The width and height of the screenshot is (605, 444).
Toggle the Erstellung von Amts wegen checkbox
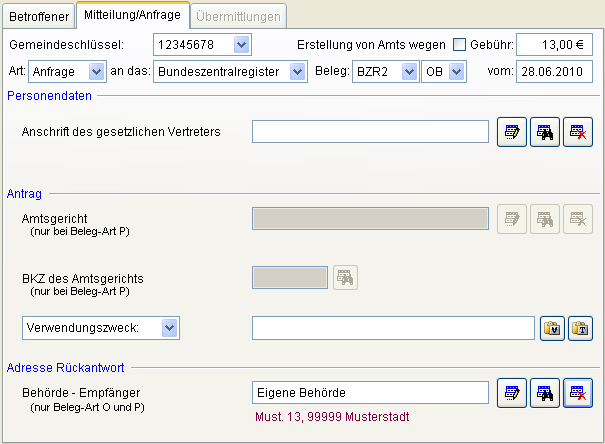point(460,45)
